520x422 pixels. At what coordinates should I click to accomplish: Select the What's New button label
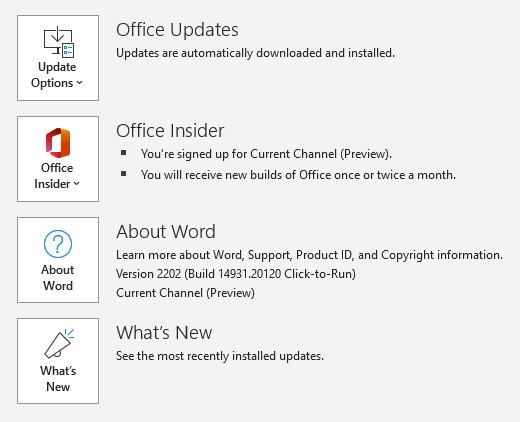58,379
